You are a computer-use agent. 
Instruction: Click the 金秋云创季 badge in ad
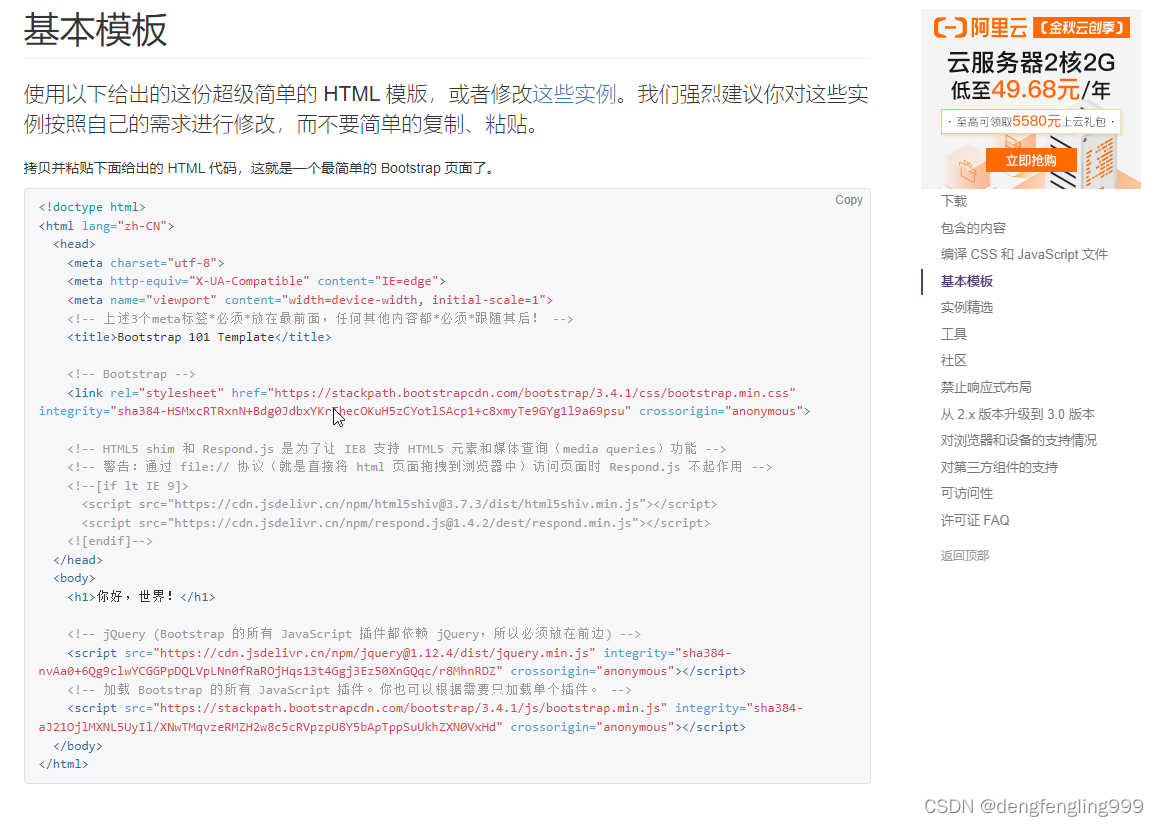click(x=1081, y=28)
